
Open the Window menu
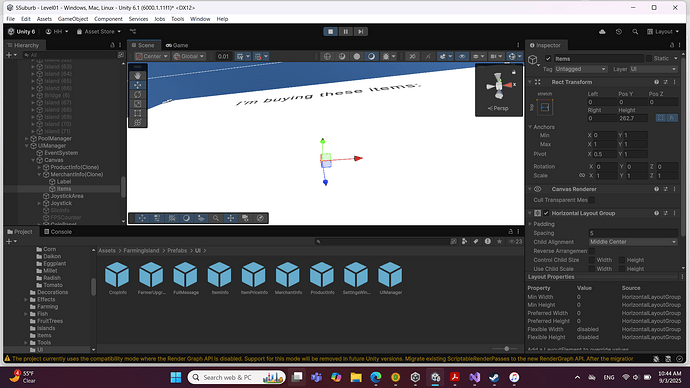[x=200, y=19]
